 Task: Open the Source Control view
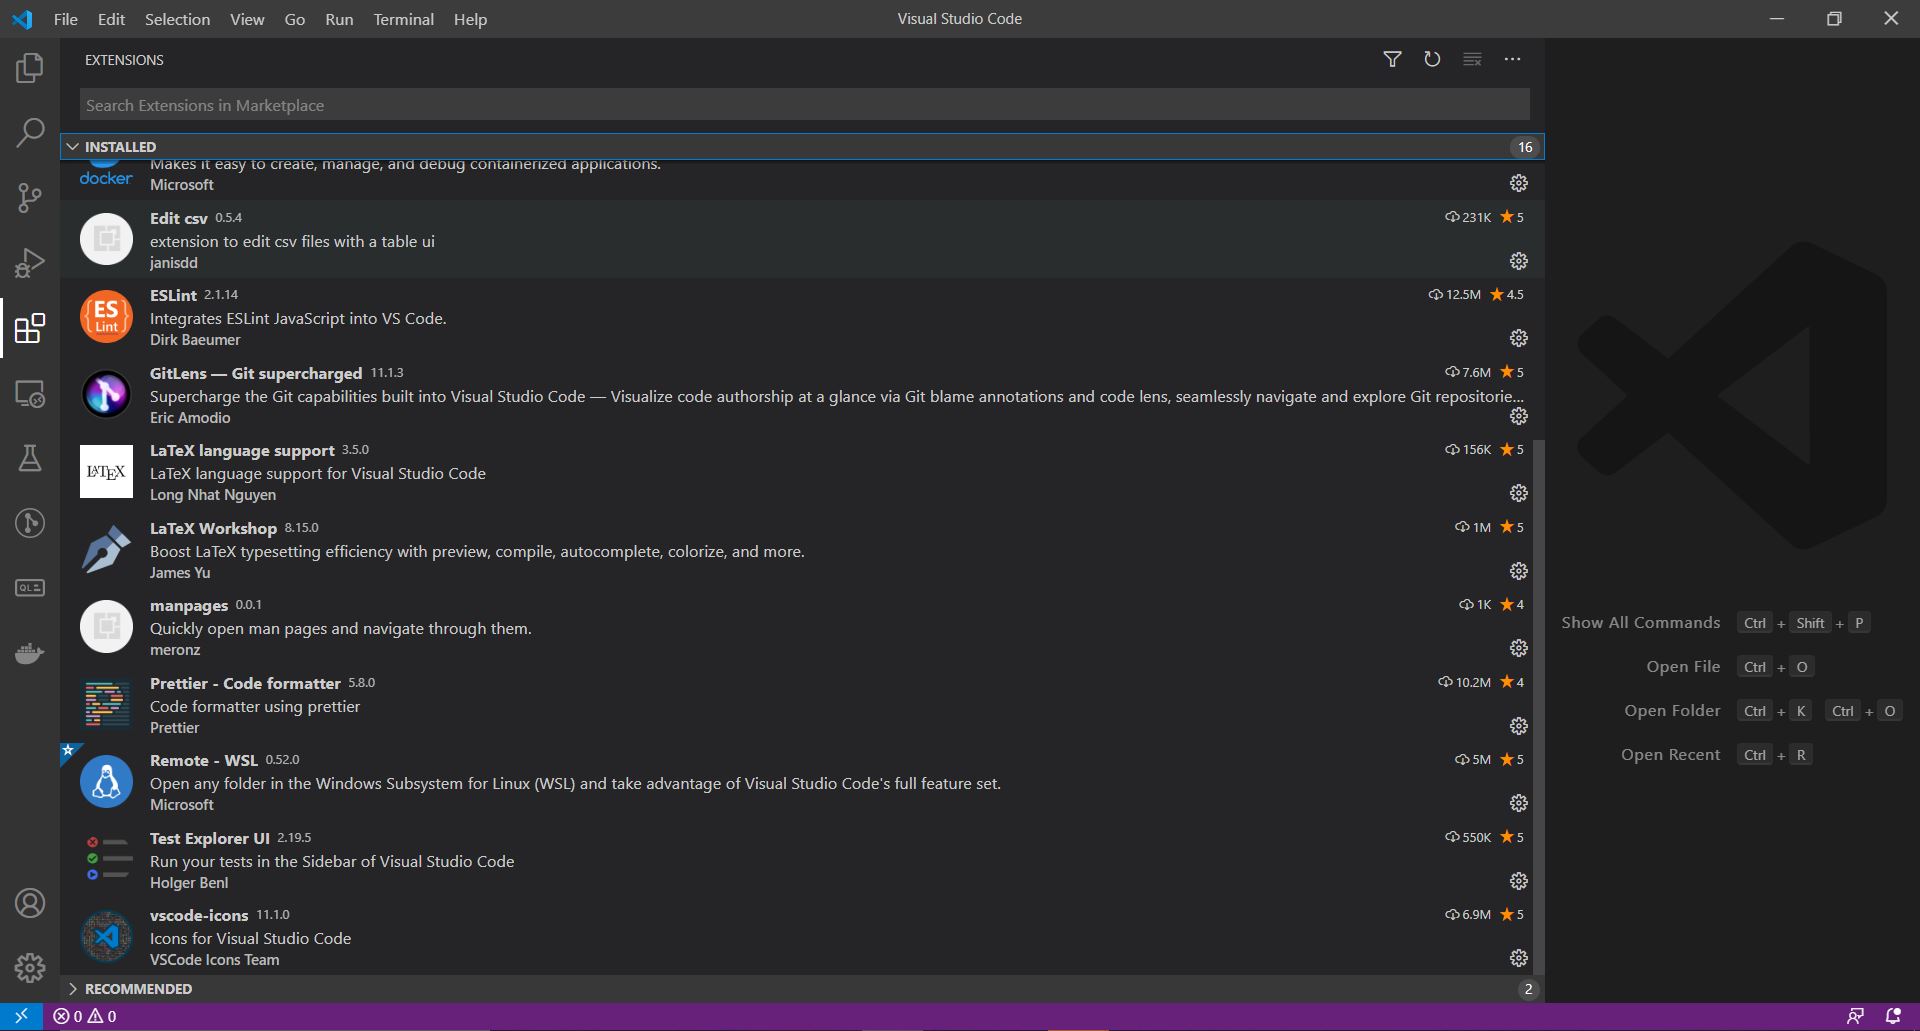[x=30, y=198]
